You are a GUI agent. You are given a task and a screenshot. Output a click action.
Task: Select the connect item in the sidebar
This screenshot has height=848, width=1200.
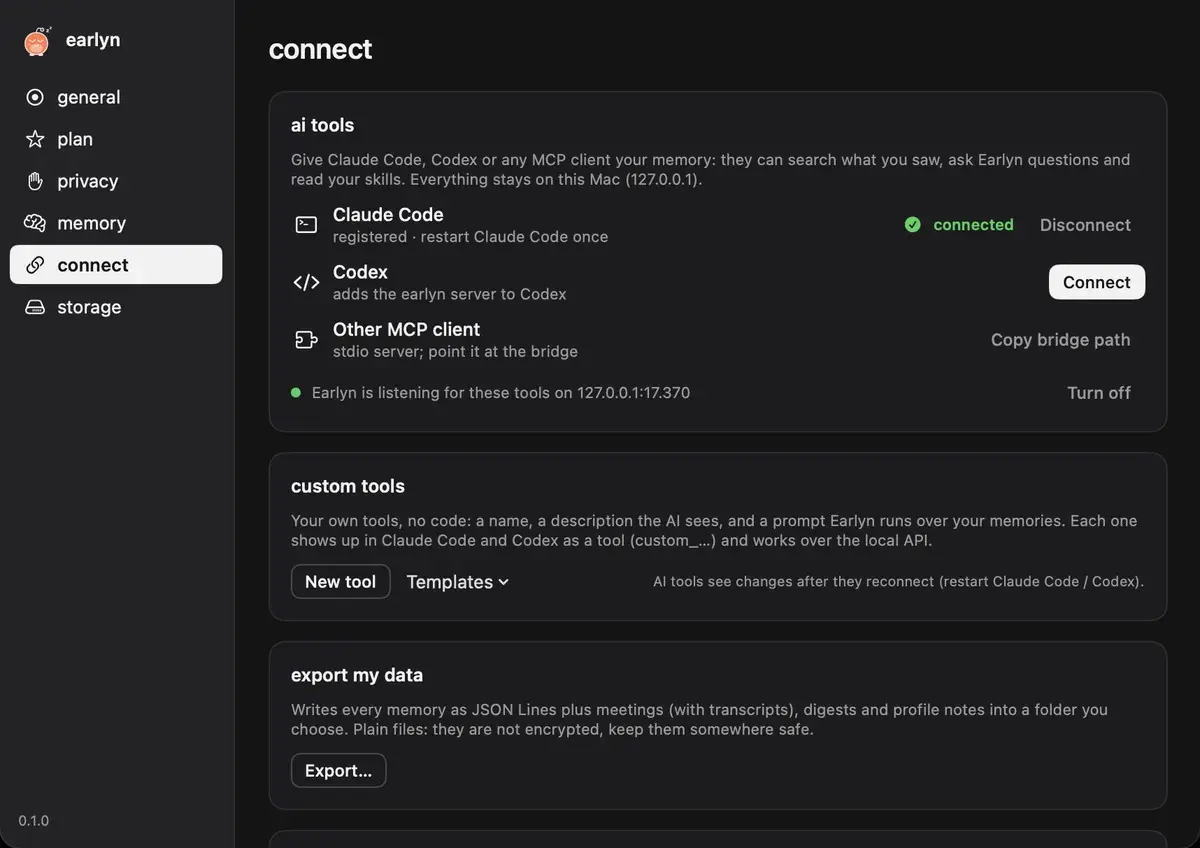coord(116,265)
